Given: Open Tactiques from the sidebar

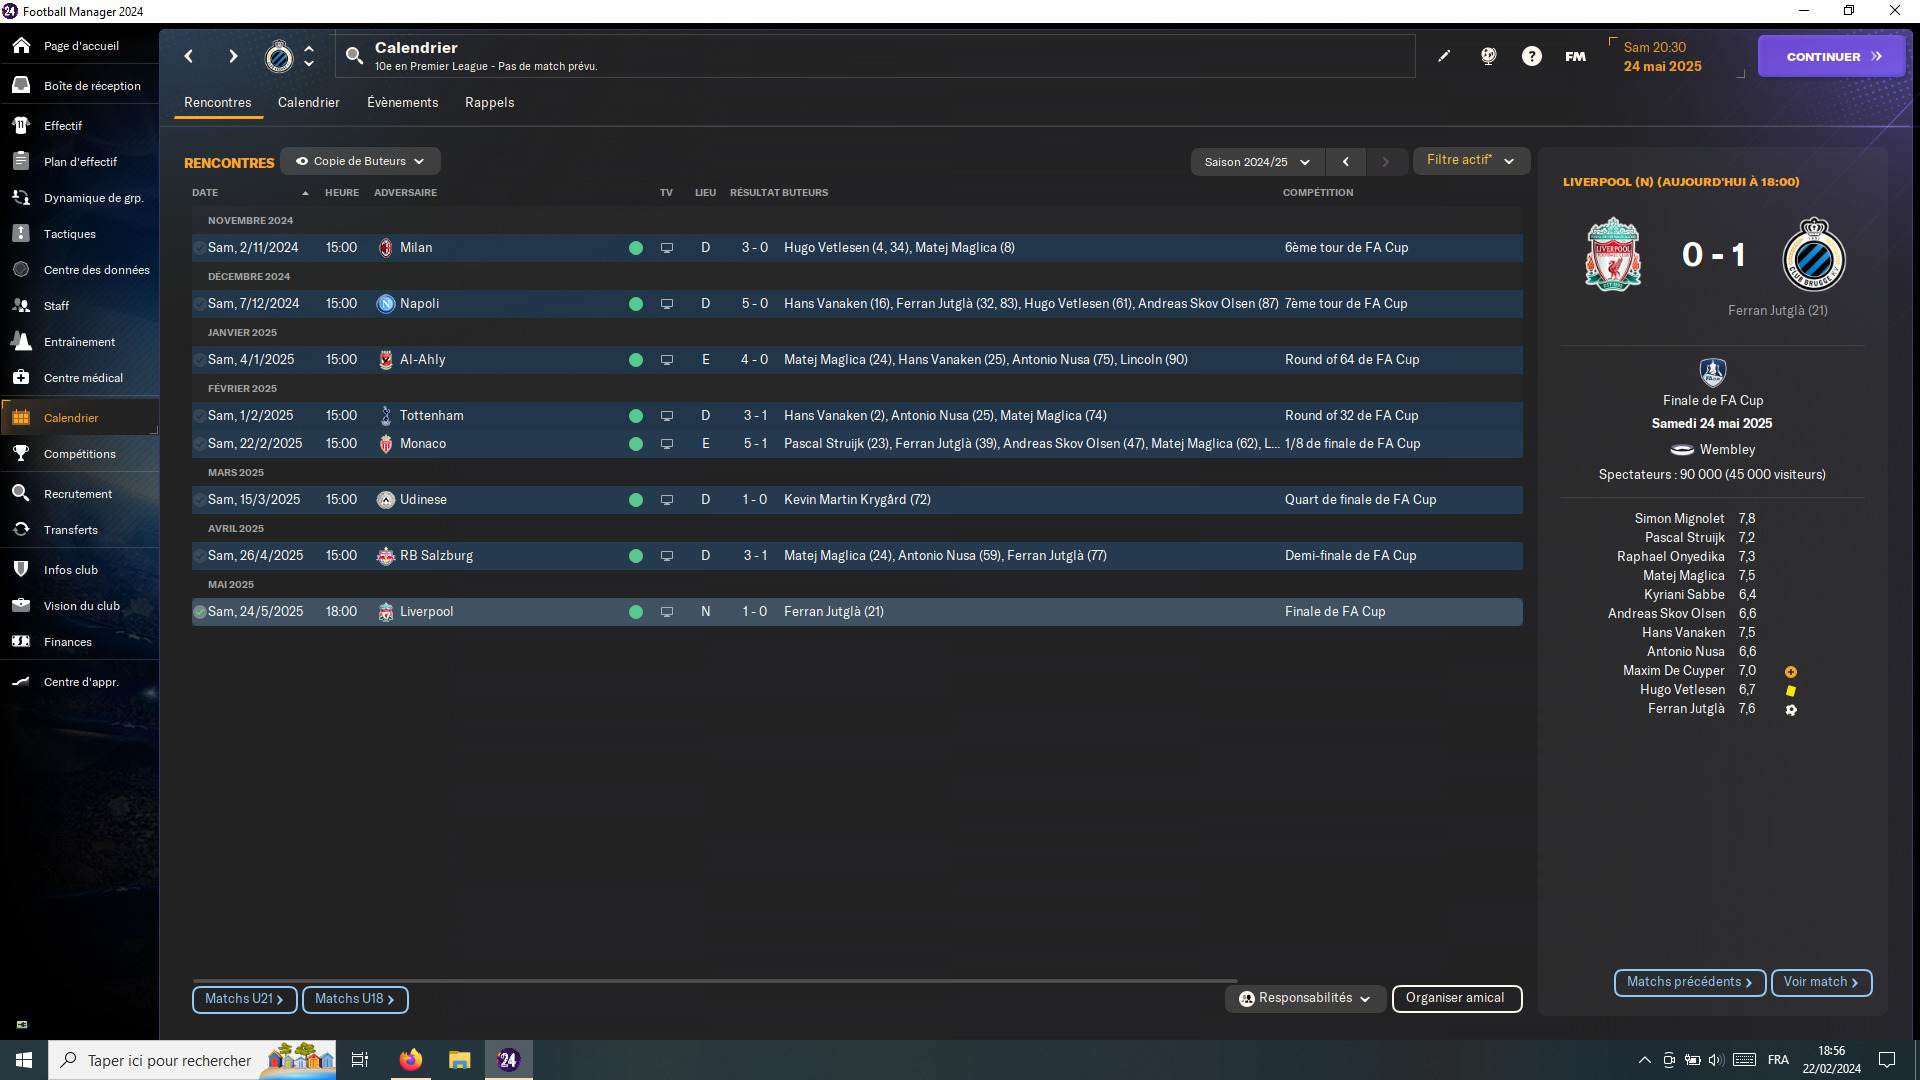Looking at the screenshot, I should coord(70,234).
